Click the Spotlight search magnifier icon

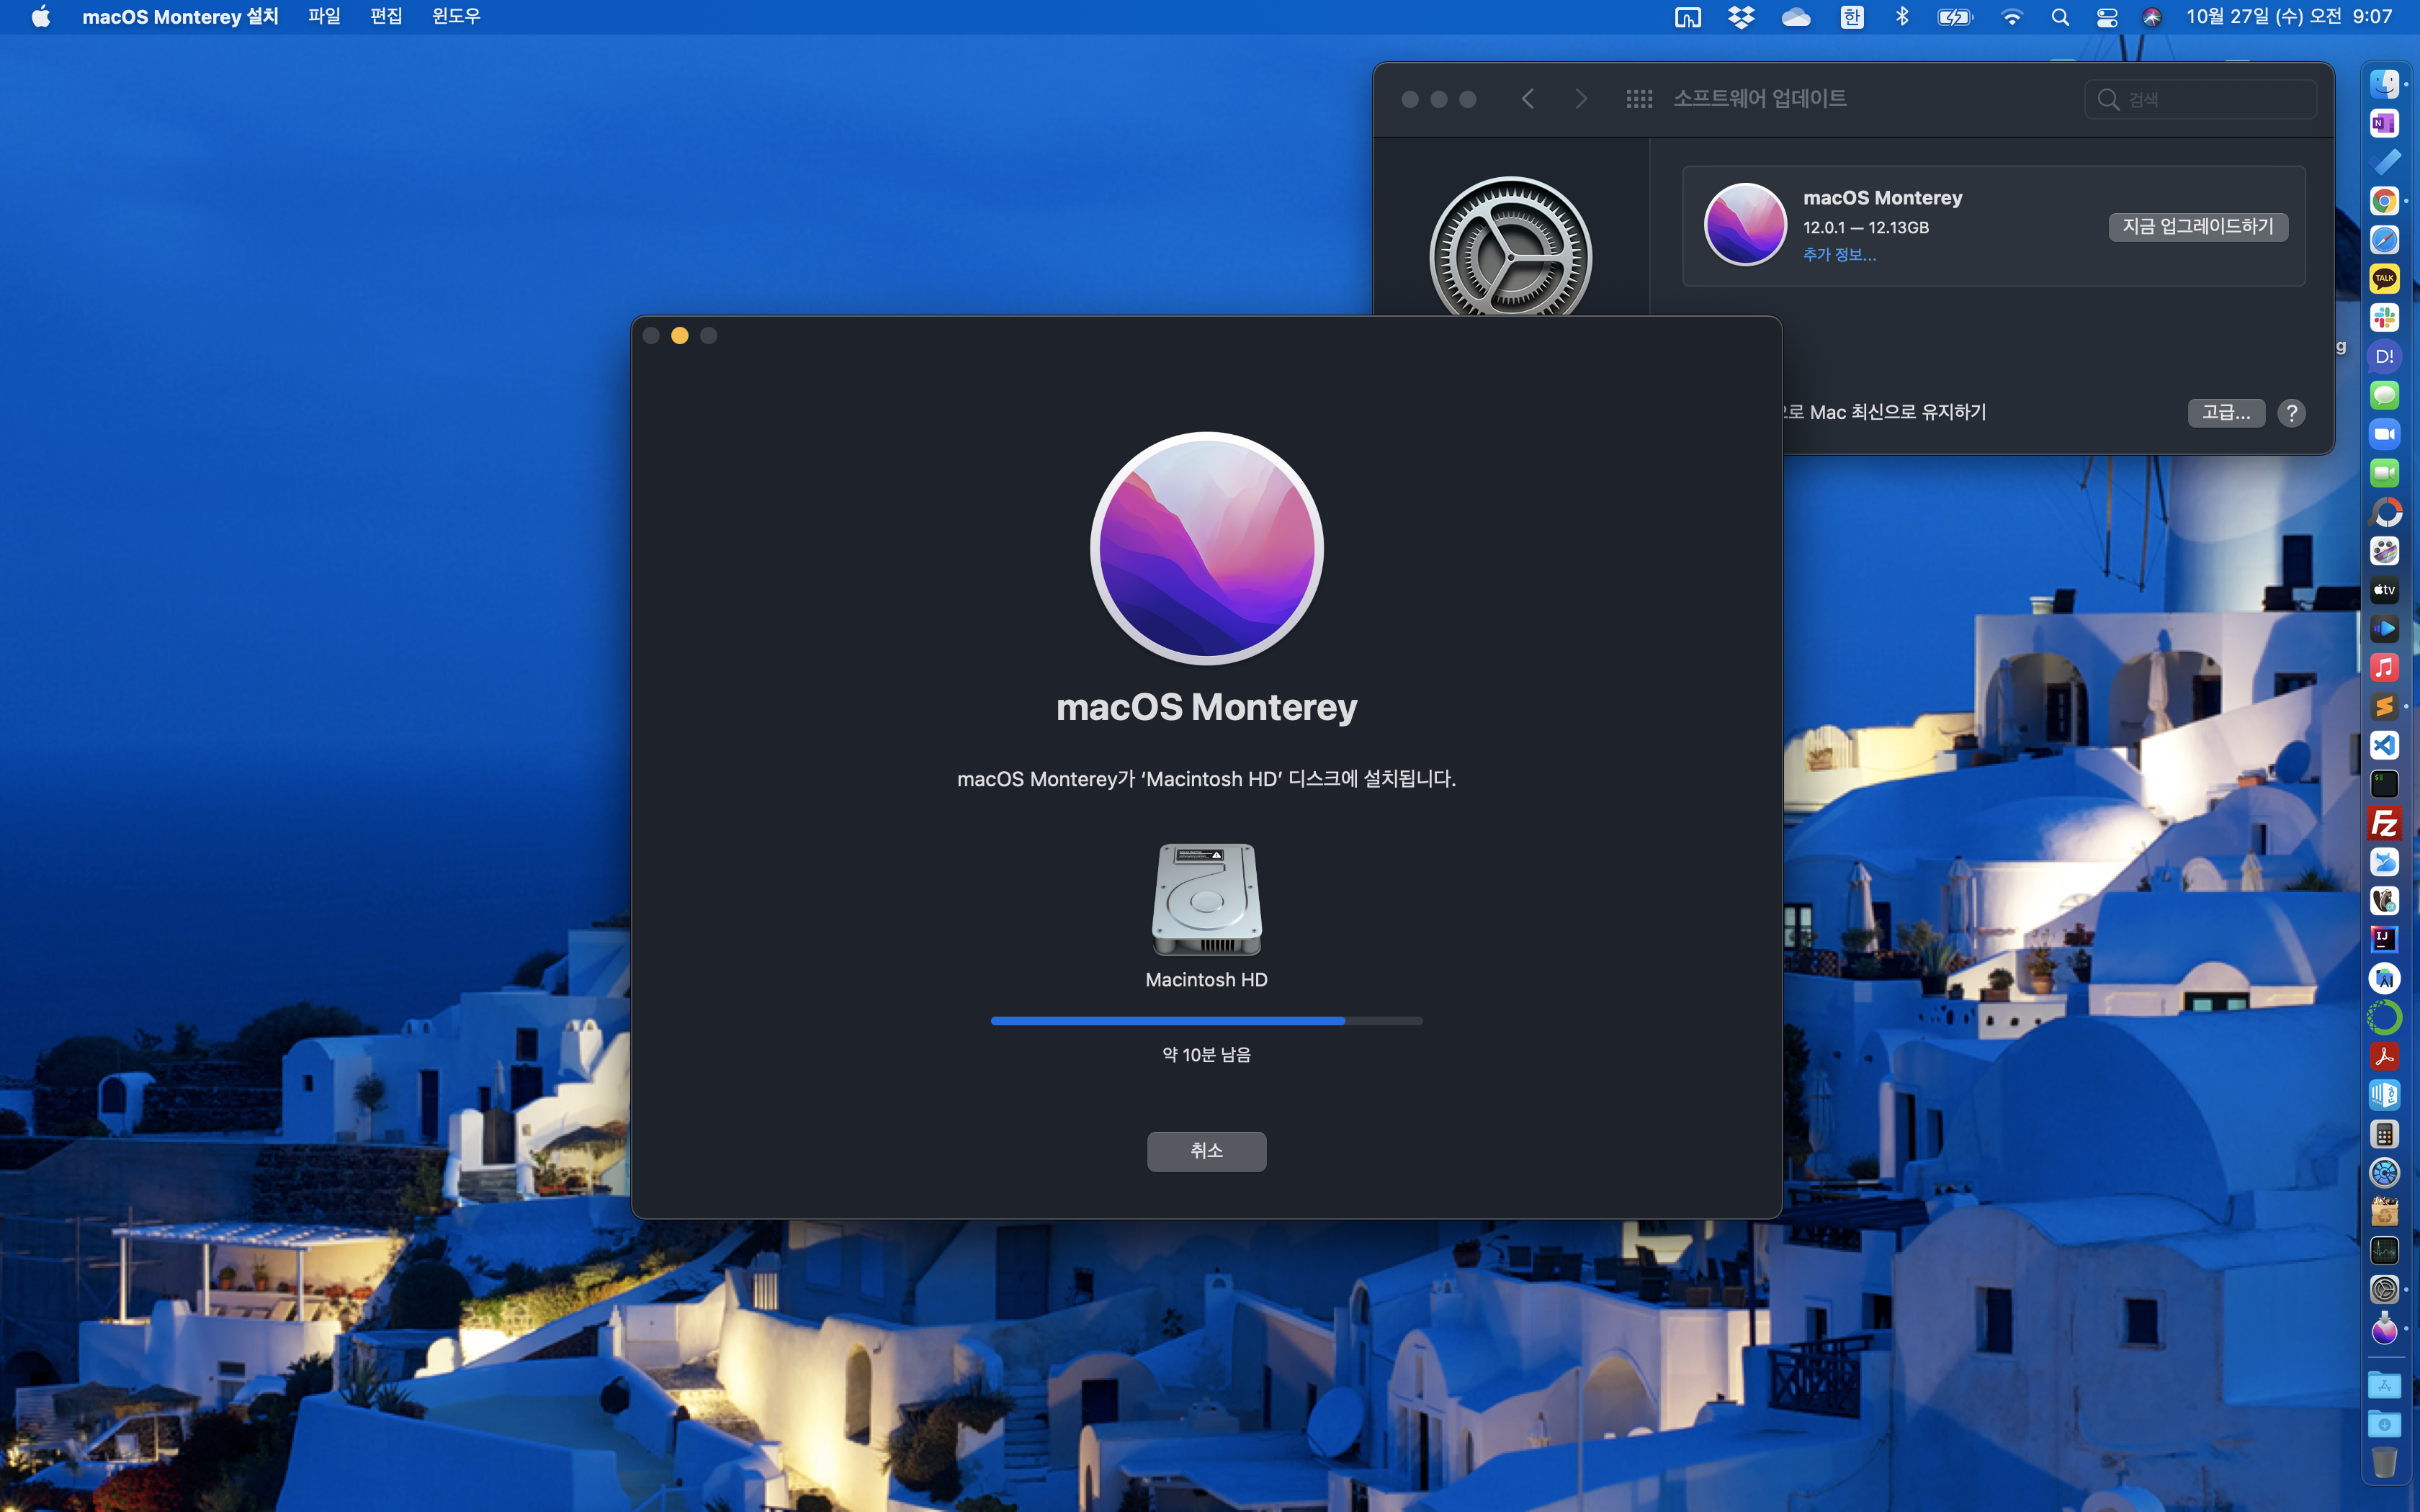(x=2060, y=17)
